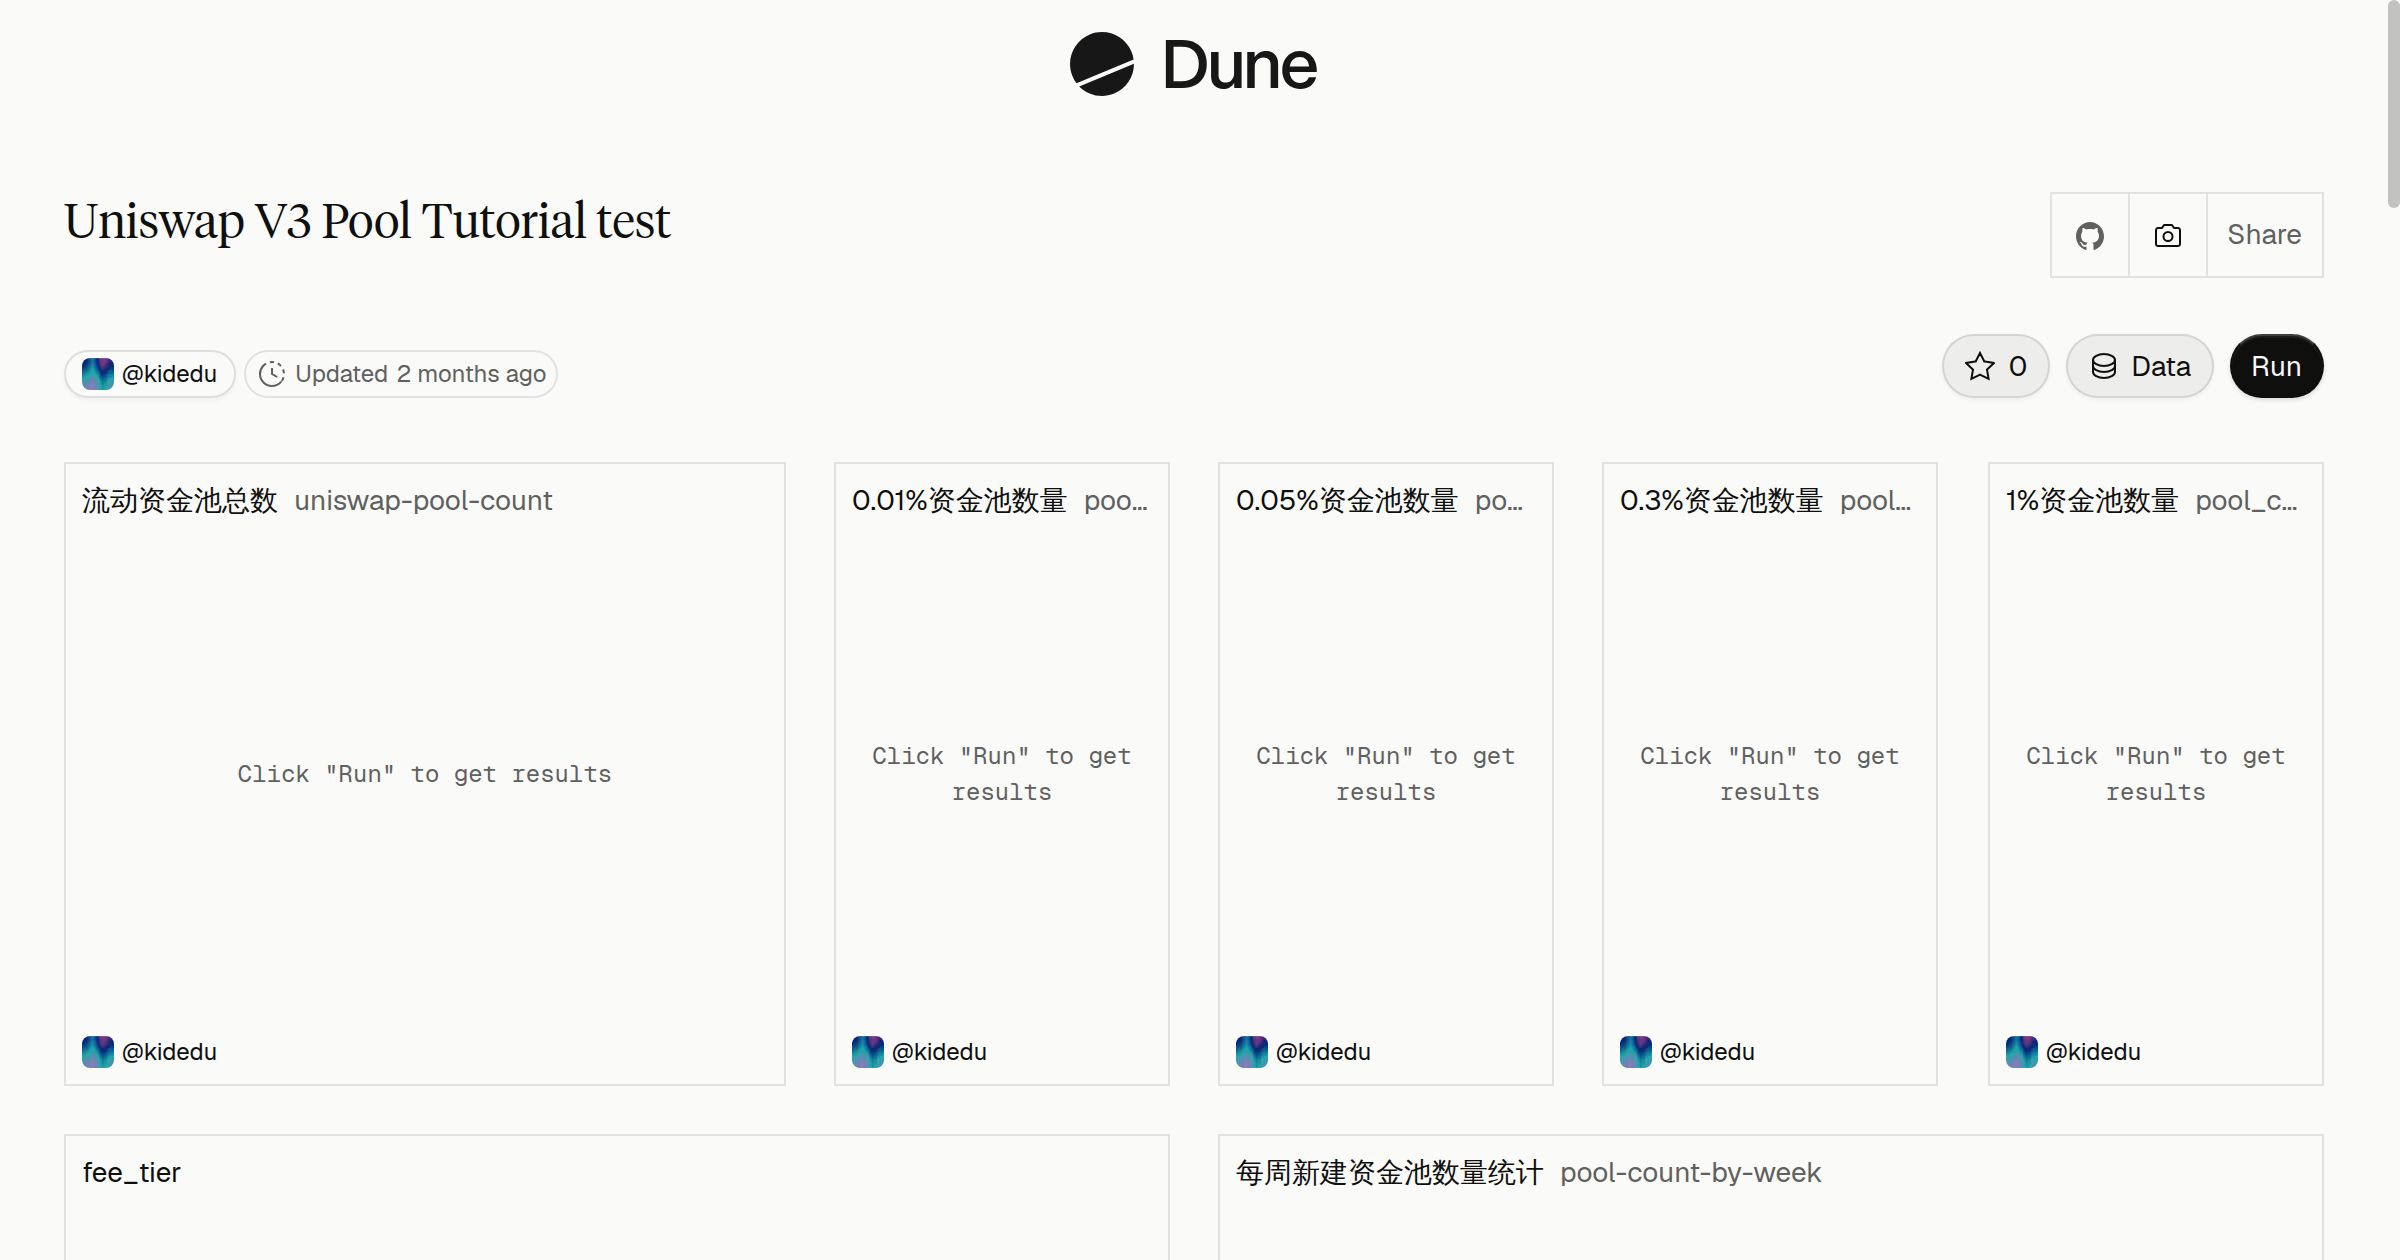This screenshot has height=1260, width=2400.
Task: Click the Dune logo icon
Action: pos(1101,64)
